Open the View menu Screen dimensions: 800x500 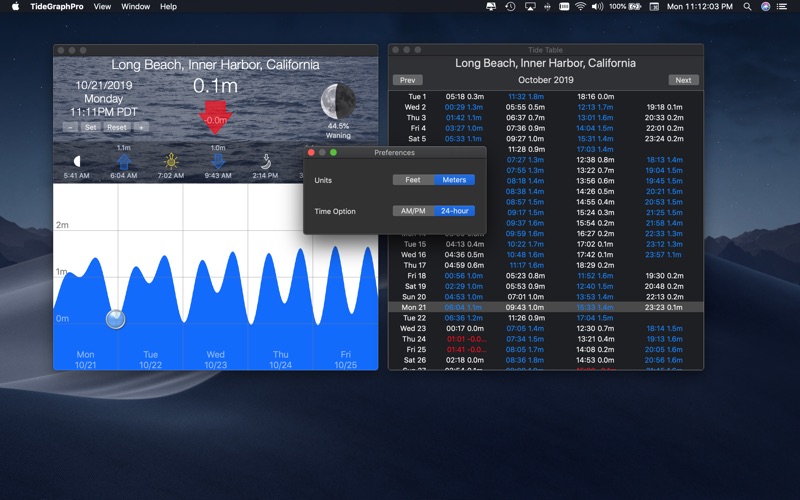pyautogui.click(x=102, y=7)
